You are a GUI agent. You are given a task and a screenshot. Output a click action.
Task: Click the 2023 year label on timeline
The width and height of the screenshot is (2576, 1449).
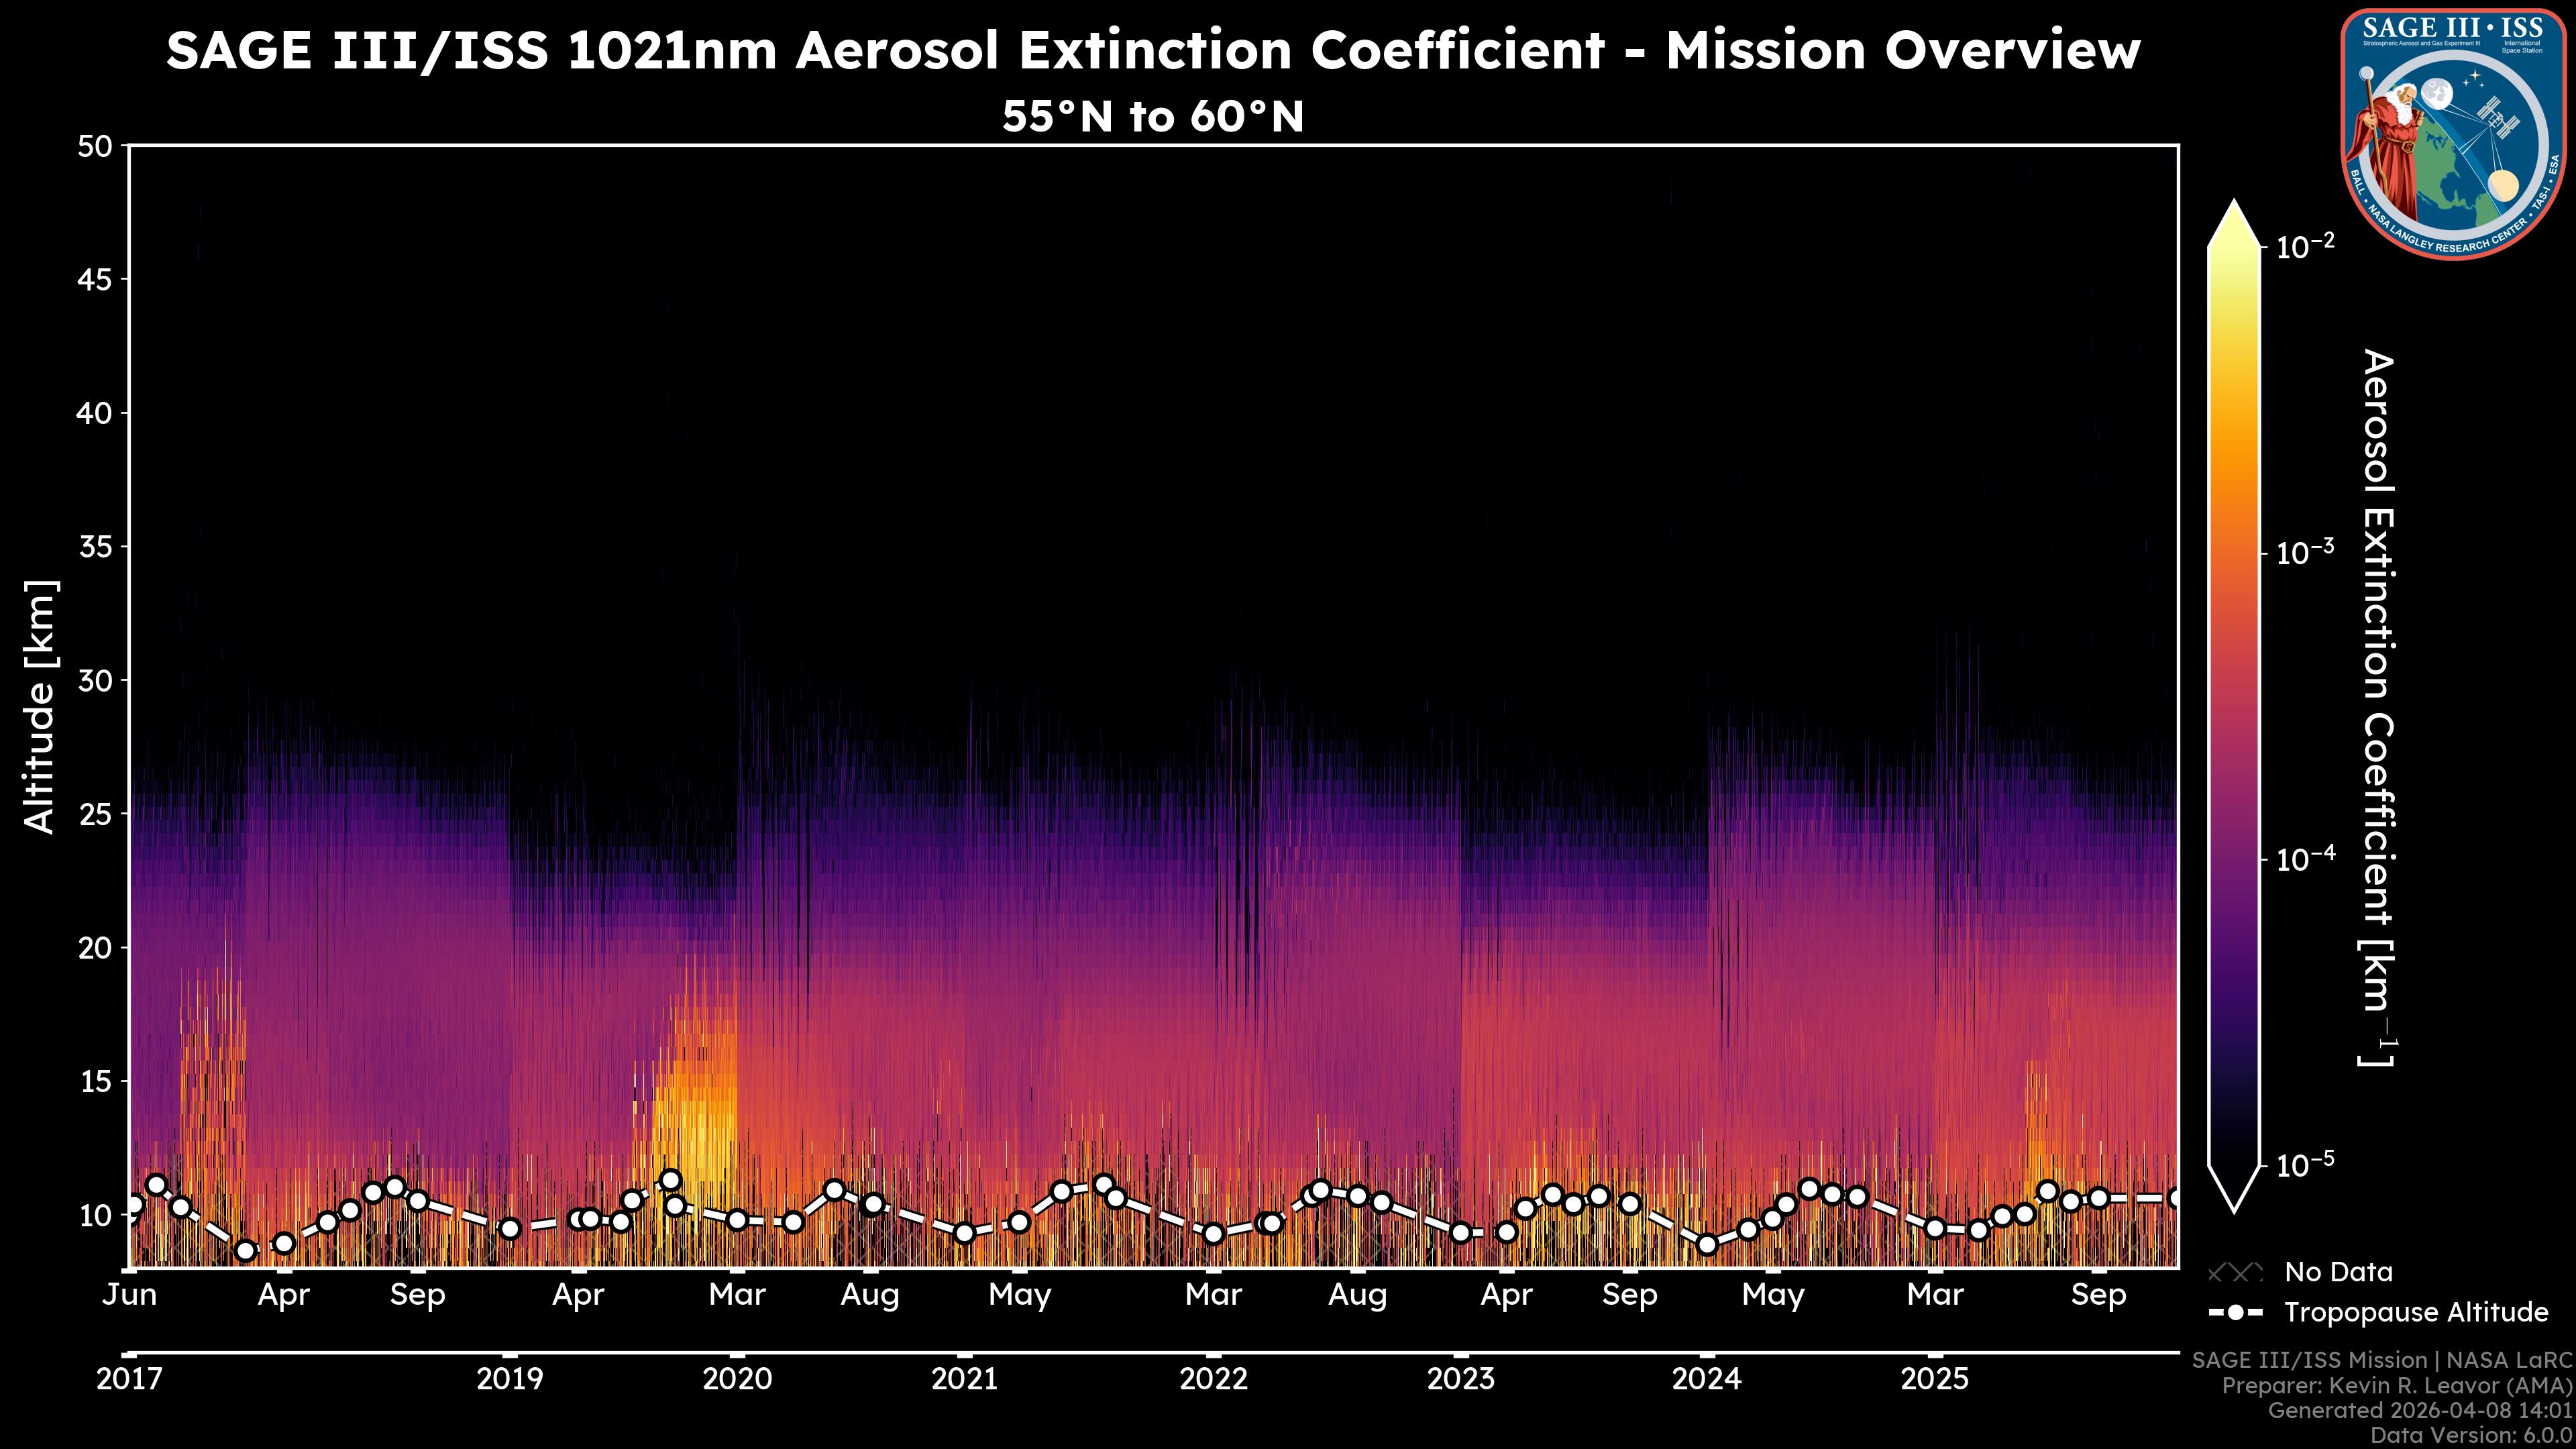1461,1379
